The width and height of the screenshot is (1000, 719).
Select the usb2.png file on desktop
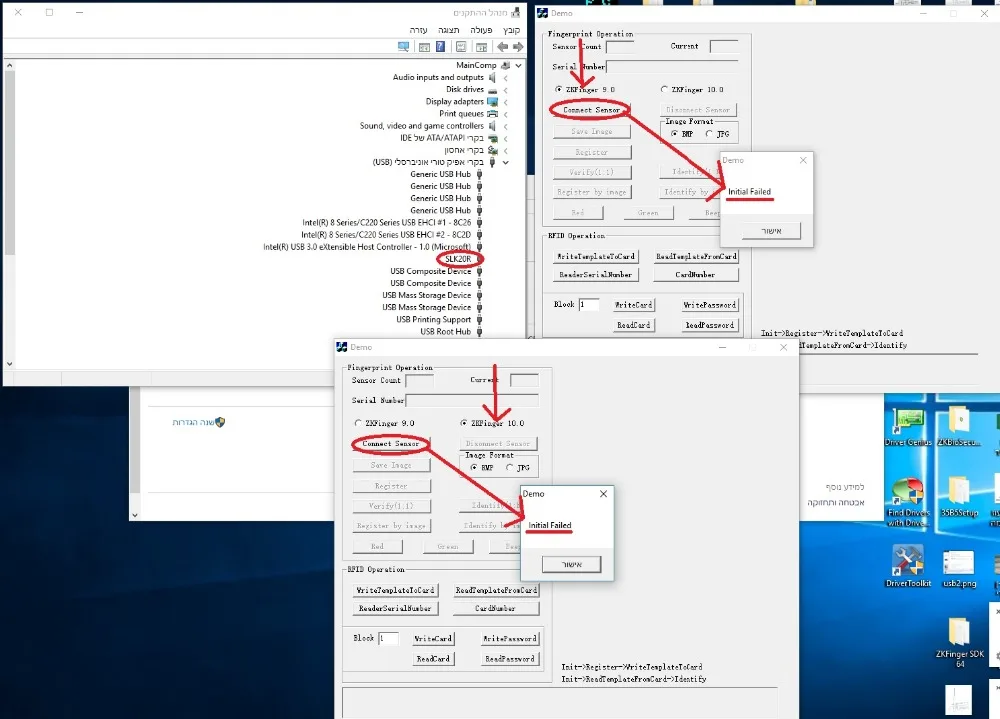[x=959, y=569]
